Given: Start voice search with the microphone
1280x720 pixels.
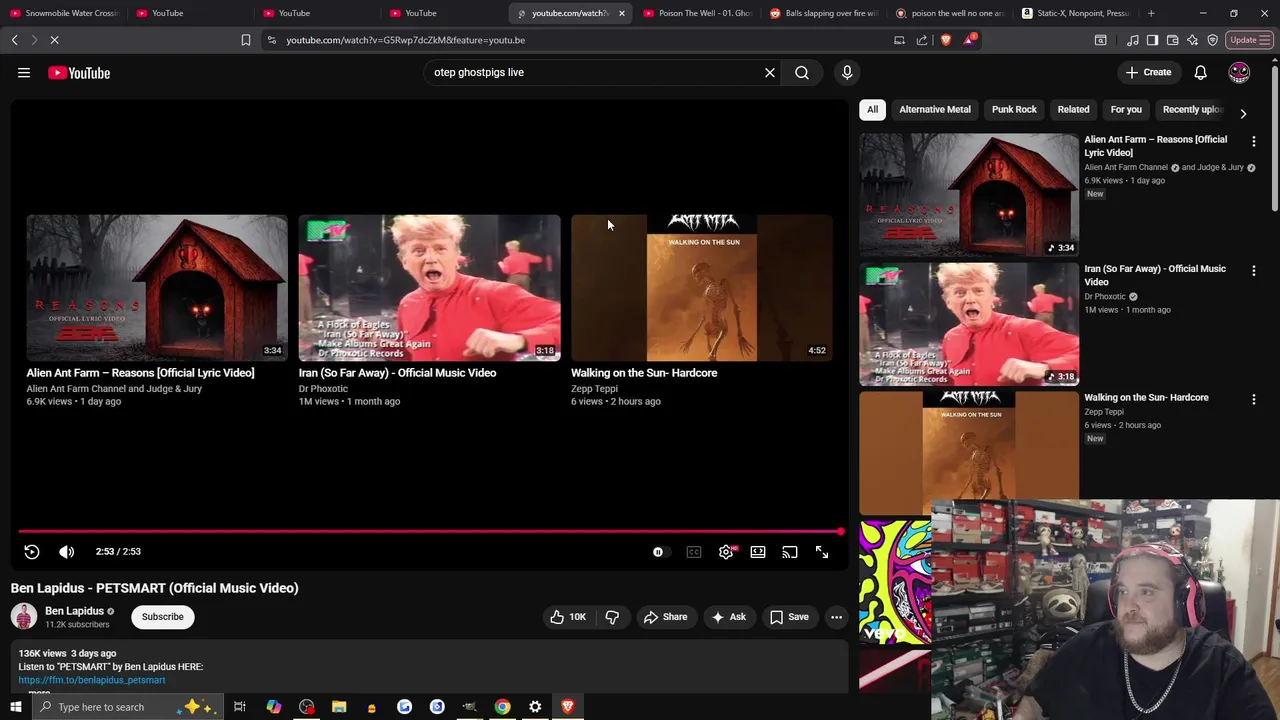Looking at the screenshot, I should pyautogui.click(x=847, y=72).
